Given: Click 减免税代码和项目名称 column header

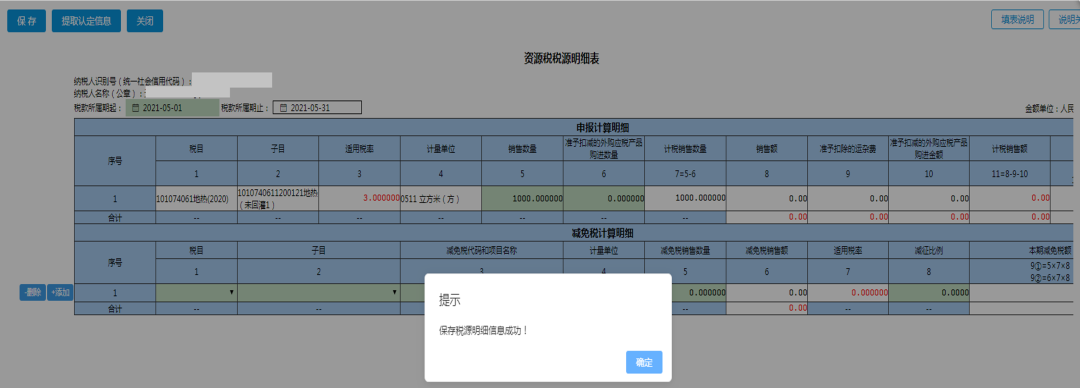Looking at the screenshot, I should (481, 251).
